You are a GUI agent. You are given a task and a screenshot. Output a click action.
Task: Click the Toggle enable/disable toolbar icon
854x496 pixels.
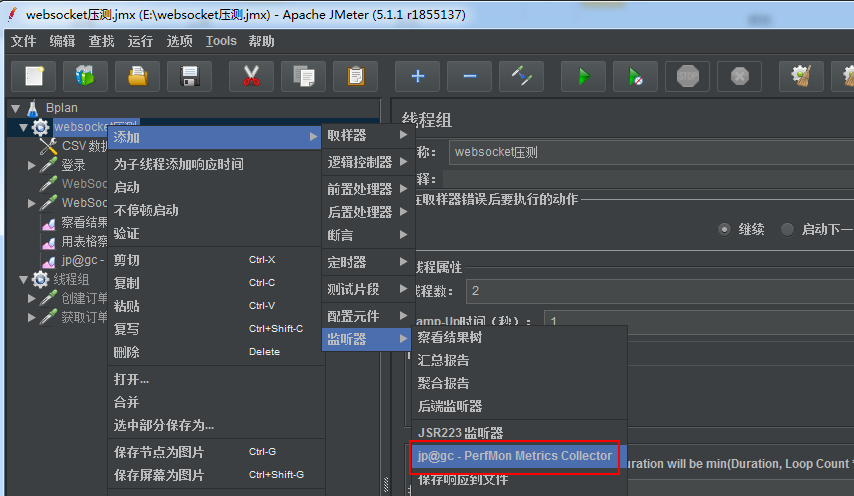click(x=522, y=76)
